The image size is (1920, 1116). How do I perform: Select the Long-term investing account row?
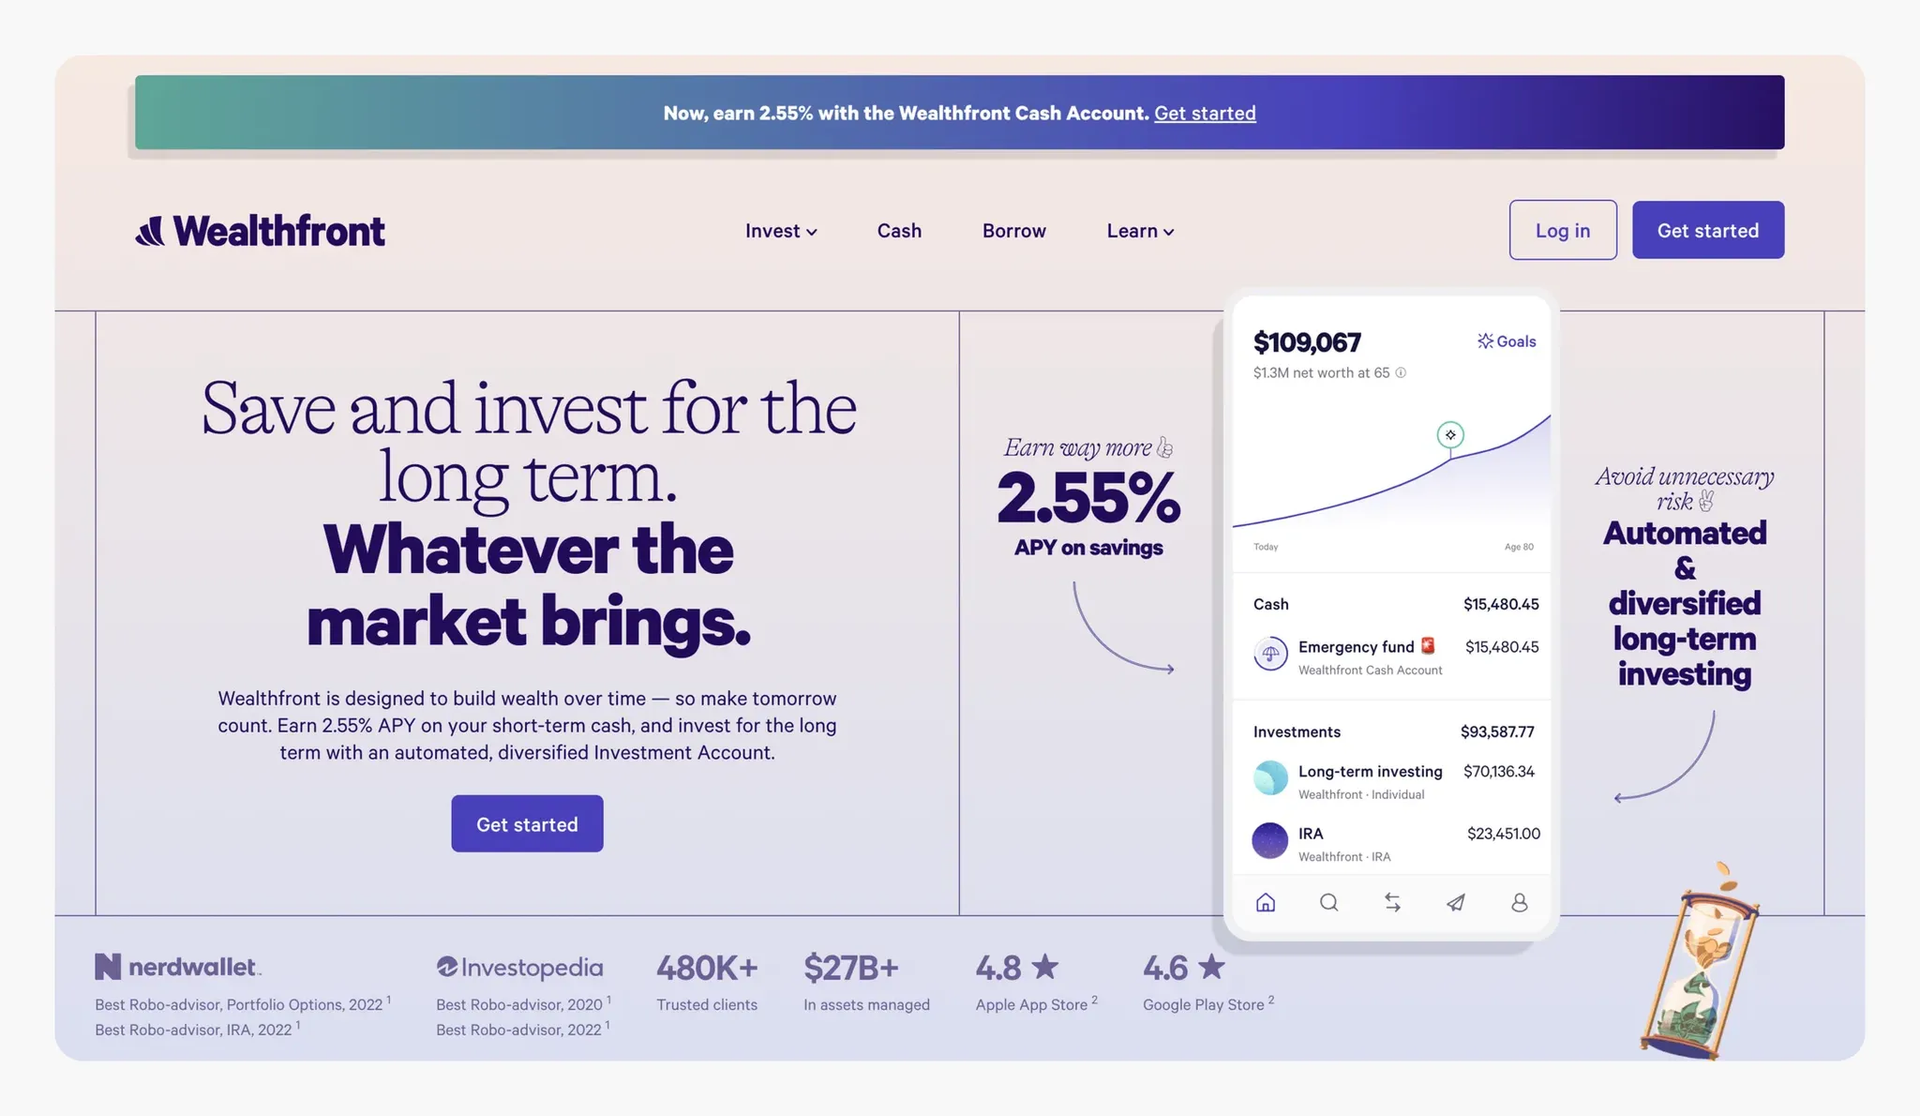(1392, 780)
